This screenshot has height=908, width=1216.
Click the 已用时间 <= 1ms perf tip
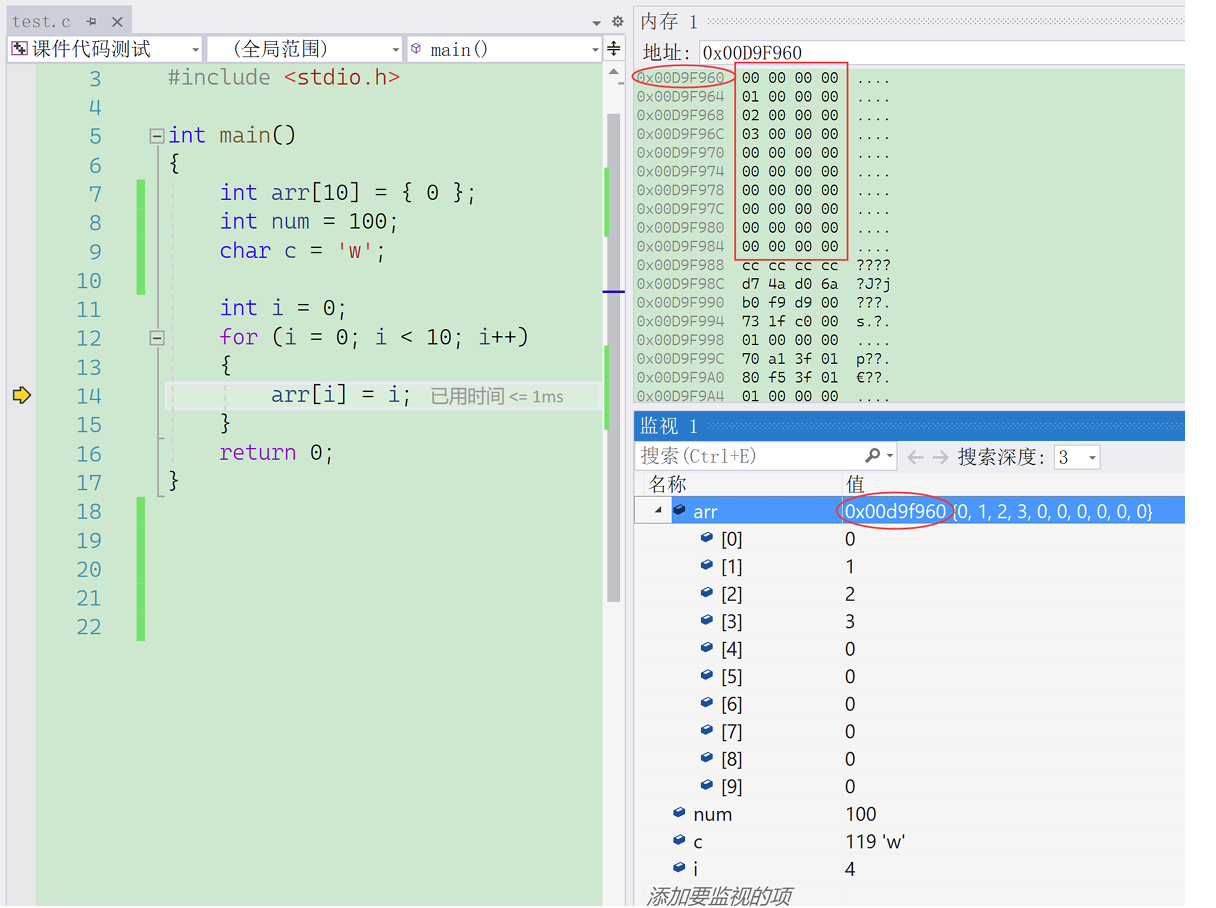(x=497, y=397)
